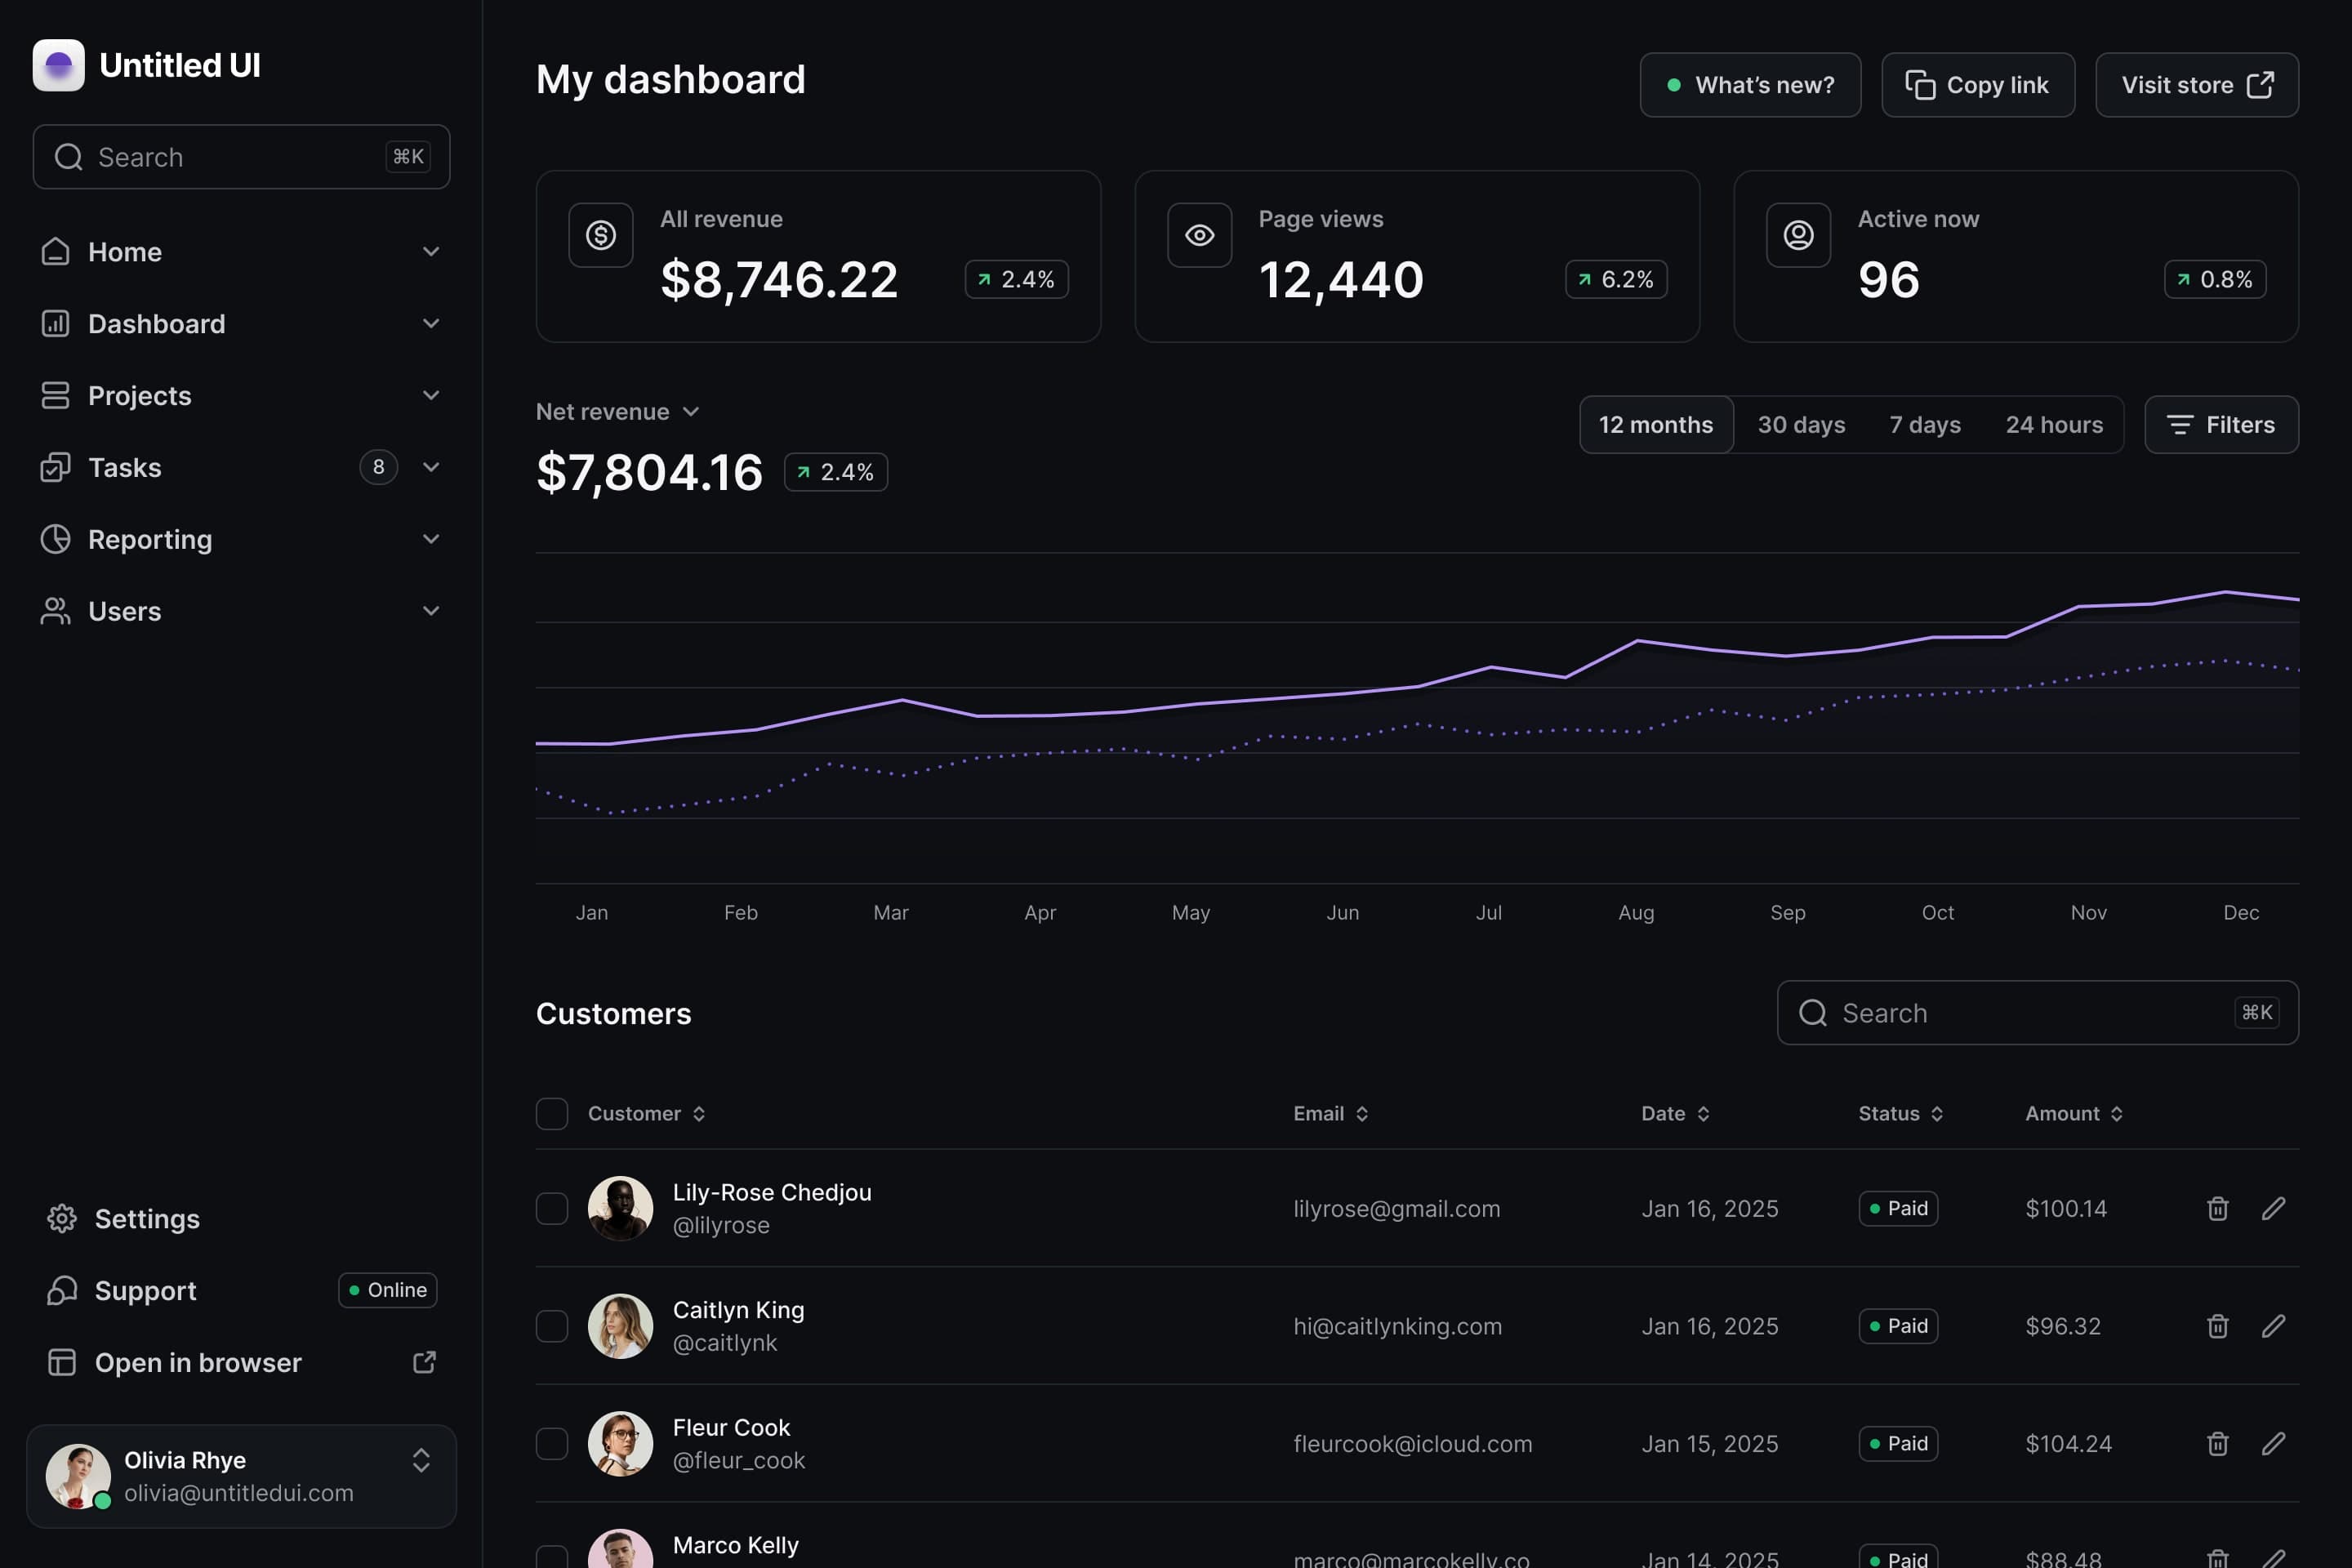The height and width of the screenshot is (1568, 2352).
Task: Click the Online support status badge
Action: pos(388,1290)
